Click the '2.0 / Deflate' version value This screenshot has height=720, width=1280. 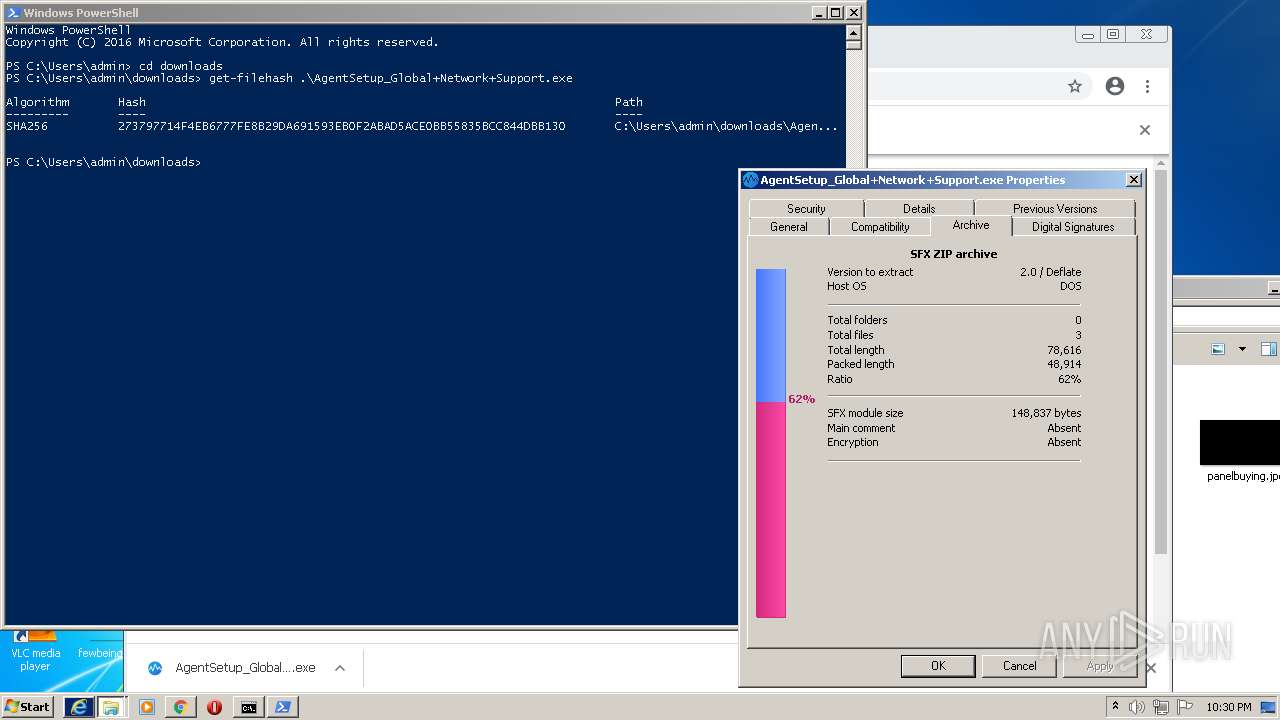(x=1050, y=272)
